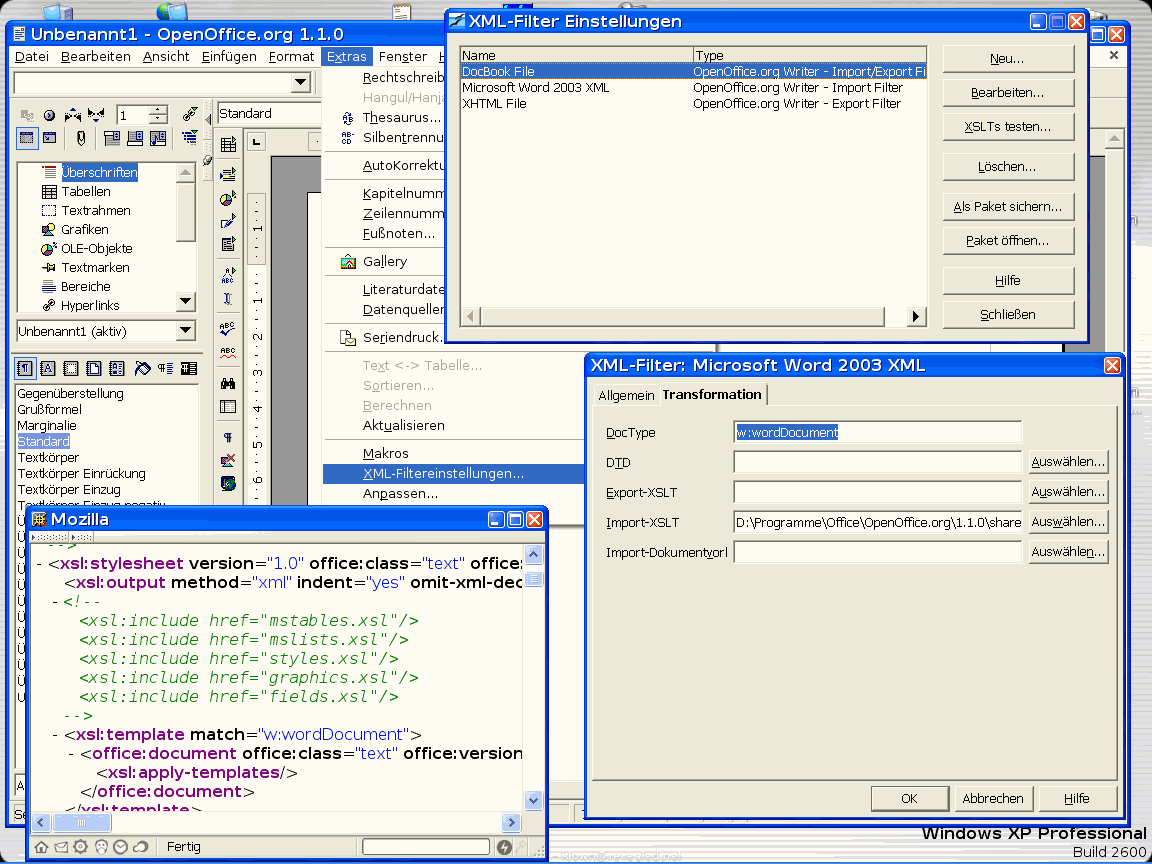
Task: Click into the DocType text field
Action: [877, 432]
